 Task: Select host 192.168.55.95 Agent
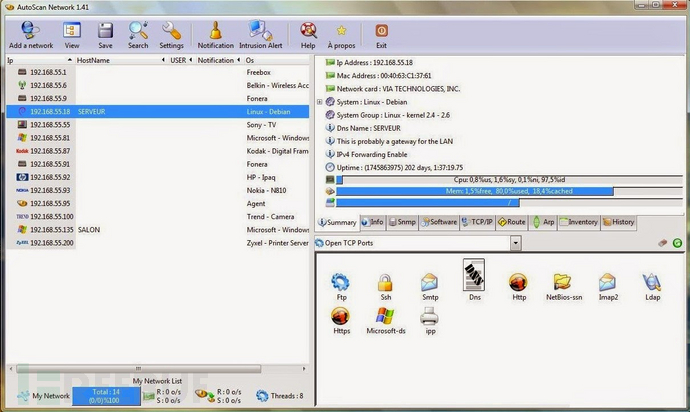[158, 203]
